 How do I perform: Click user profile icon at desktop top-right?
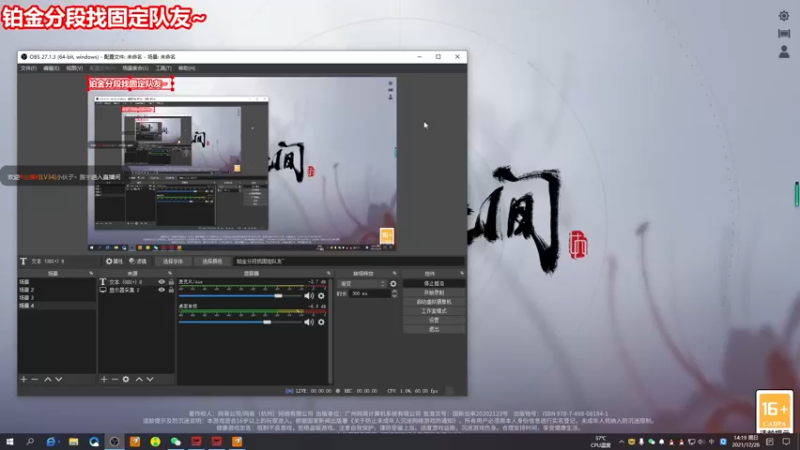(784, 52)
